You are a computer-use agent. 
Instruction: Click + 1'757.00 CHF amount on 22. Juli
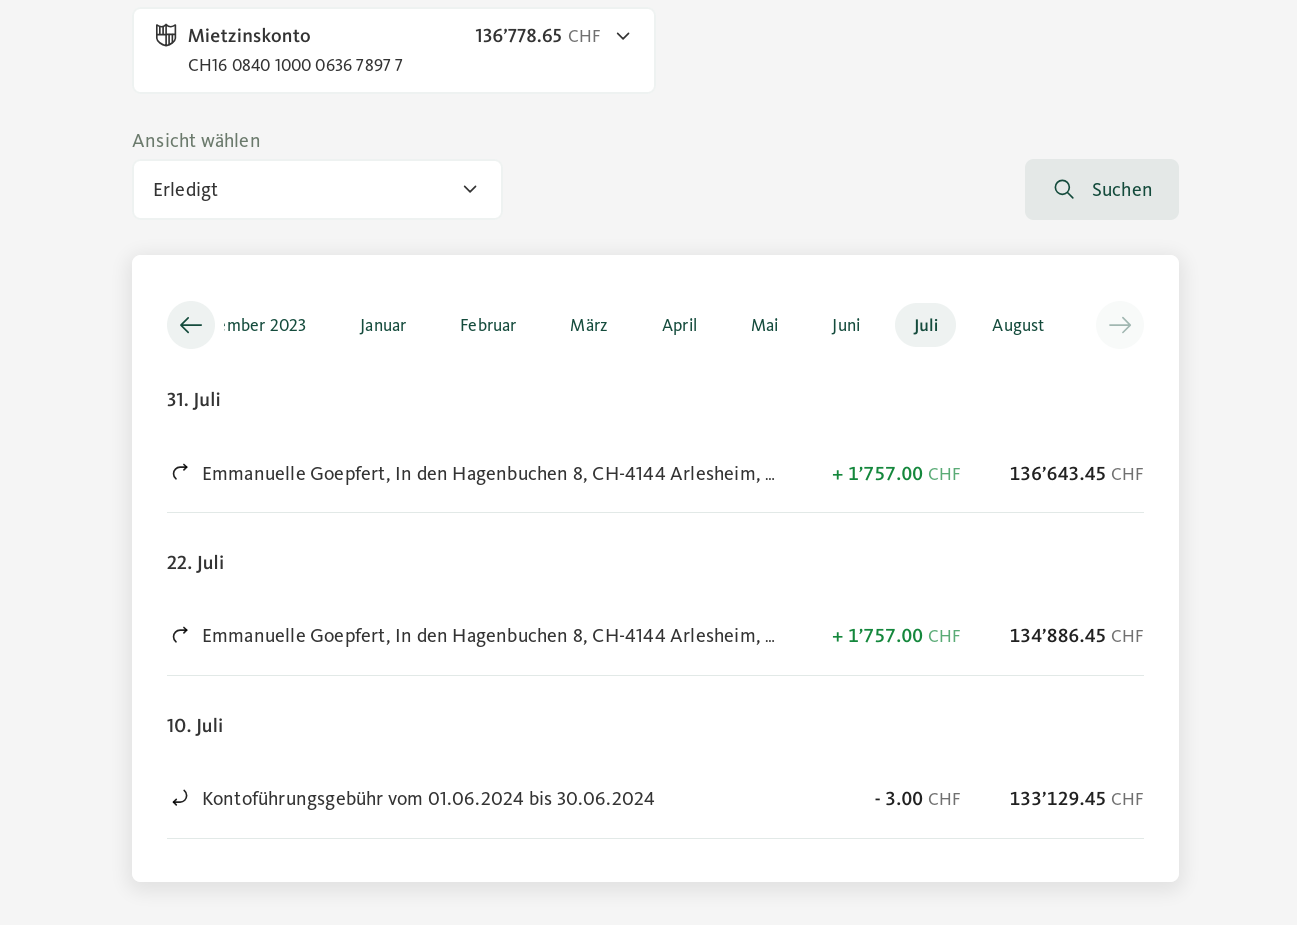896,636
